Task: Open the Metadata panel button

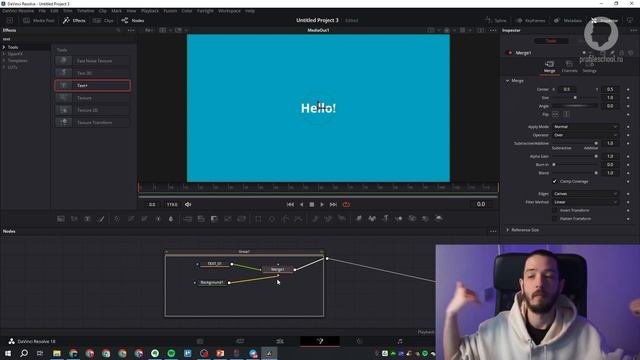Action: tap(568, 20)
